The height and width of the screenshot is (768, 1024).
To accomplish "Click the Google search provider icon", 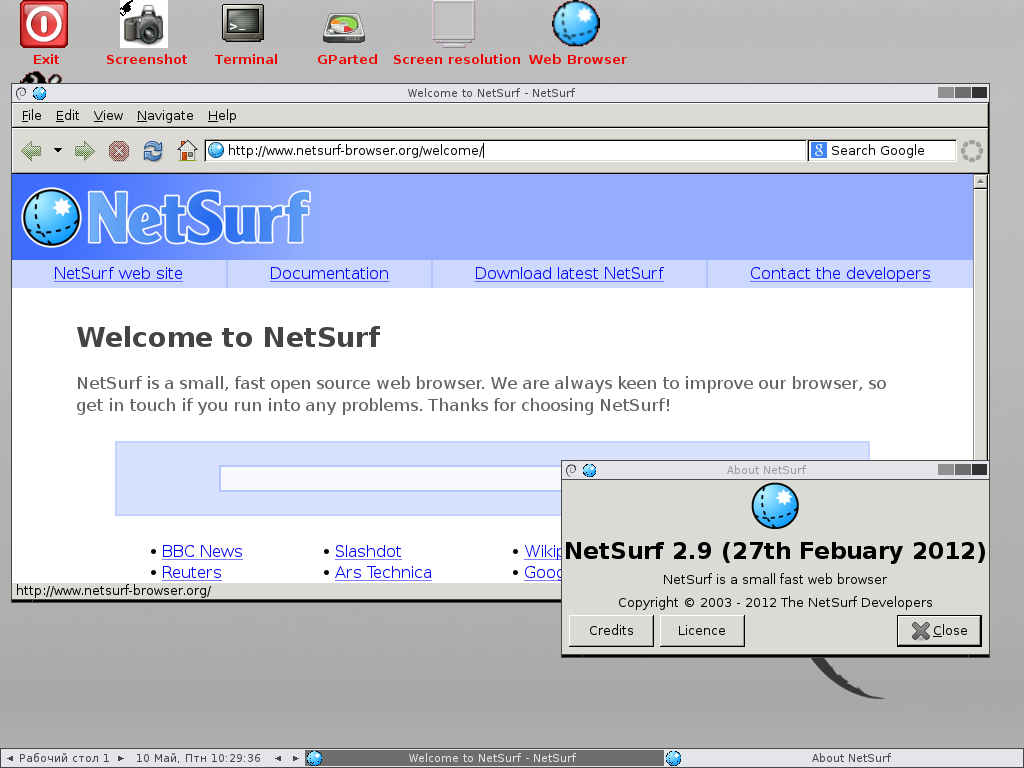I will pos(818,151).
